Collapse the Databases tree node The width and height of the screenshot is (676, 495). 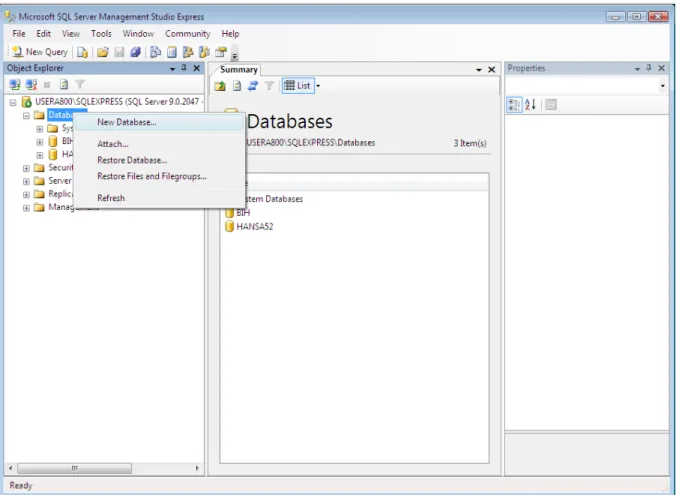[26, 116]
